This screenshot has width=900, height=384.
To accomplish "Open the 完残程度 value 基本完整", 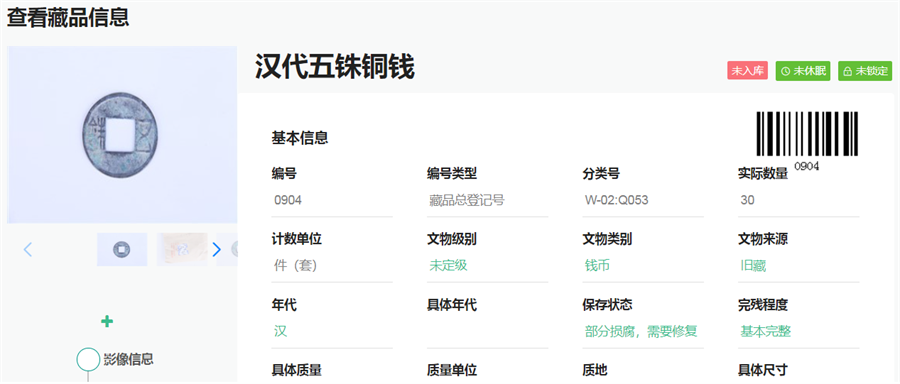I will (x=766, y=331).
